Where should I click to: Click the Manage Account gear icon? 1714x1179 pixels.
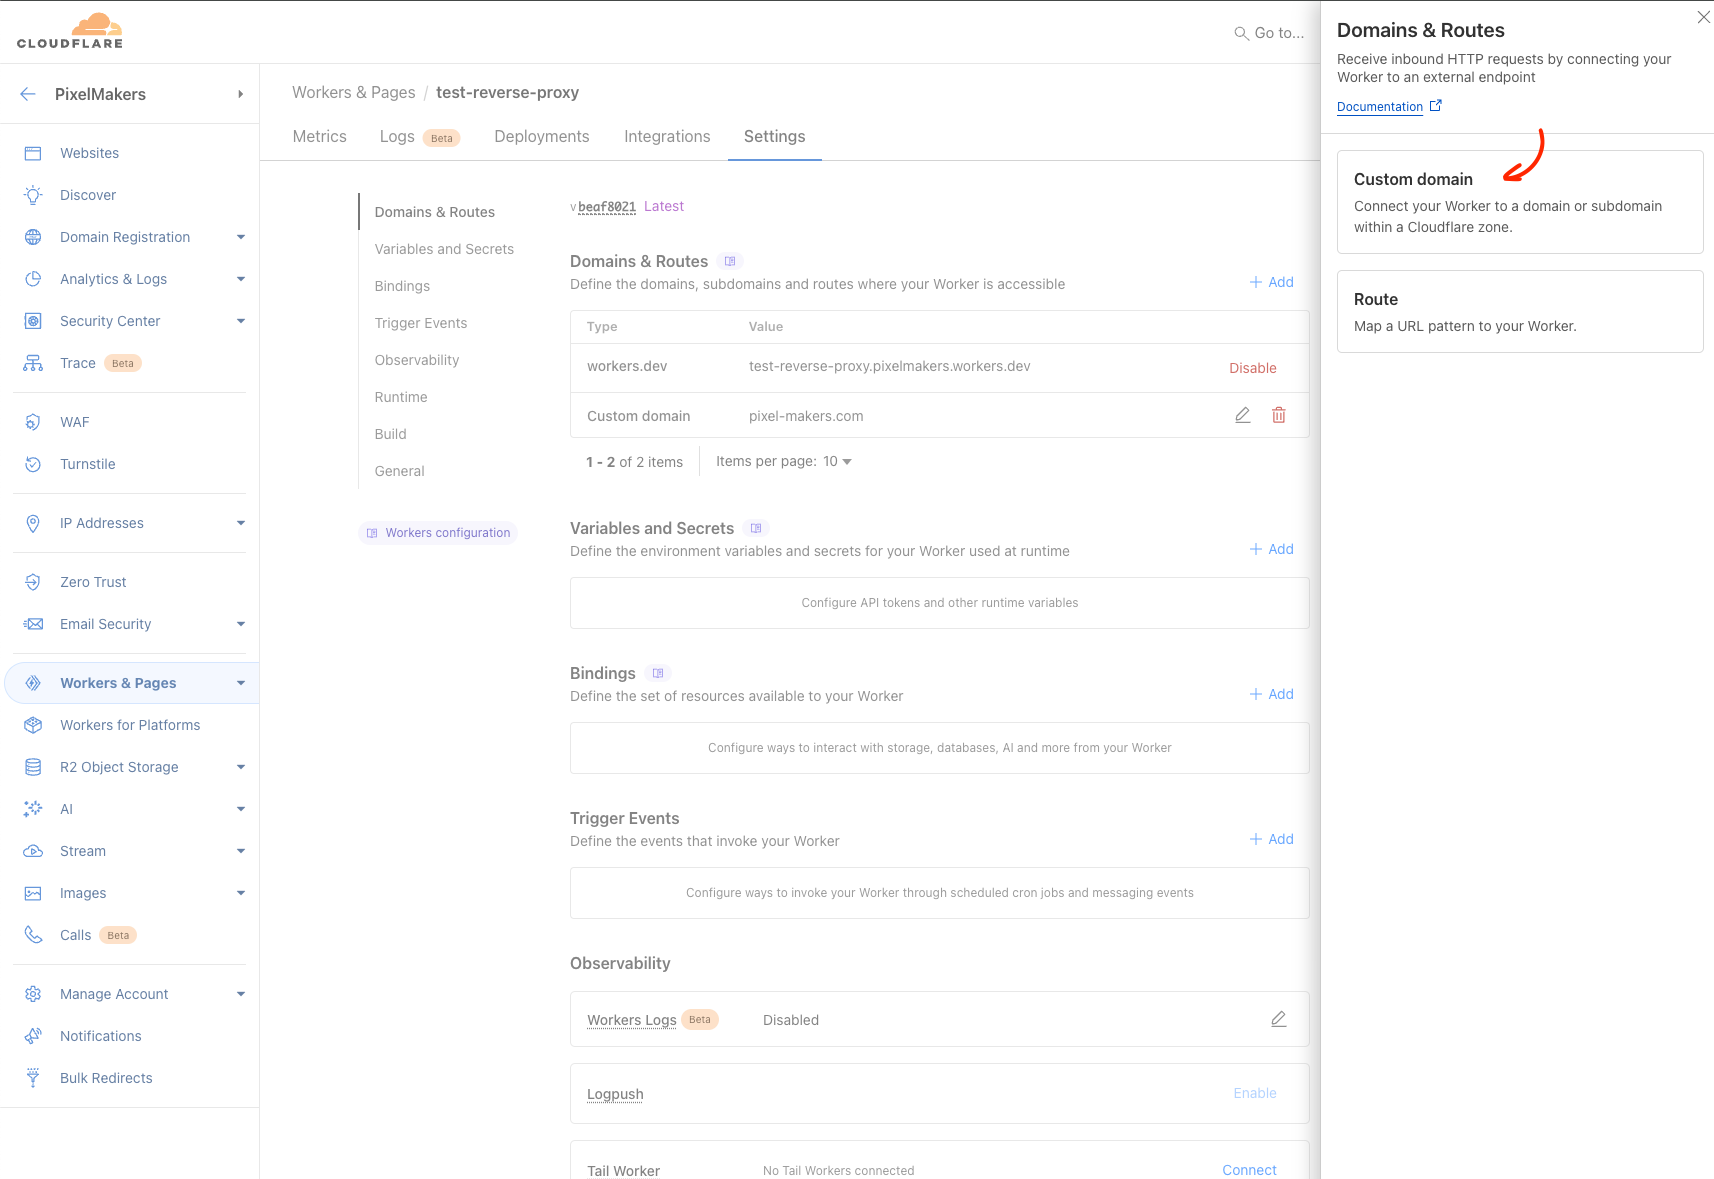click(33, 994)
